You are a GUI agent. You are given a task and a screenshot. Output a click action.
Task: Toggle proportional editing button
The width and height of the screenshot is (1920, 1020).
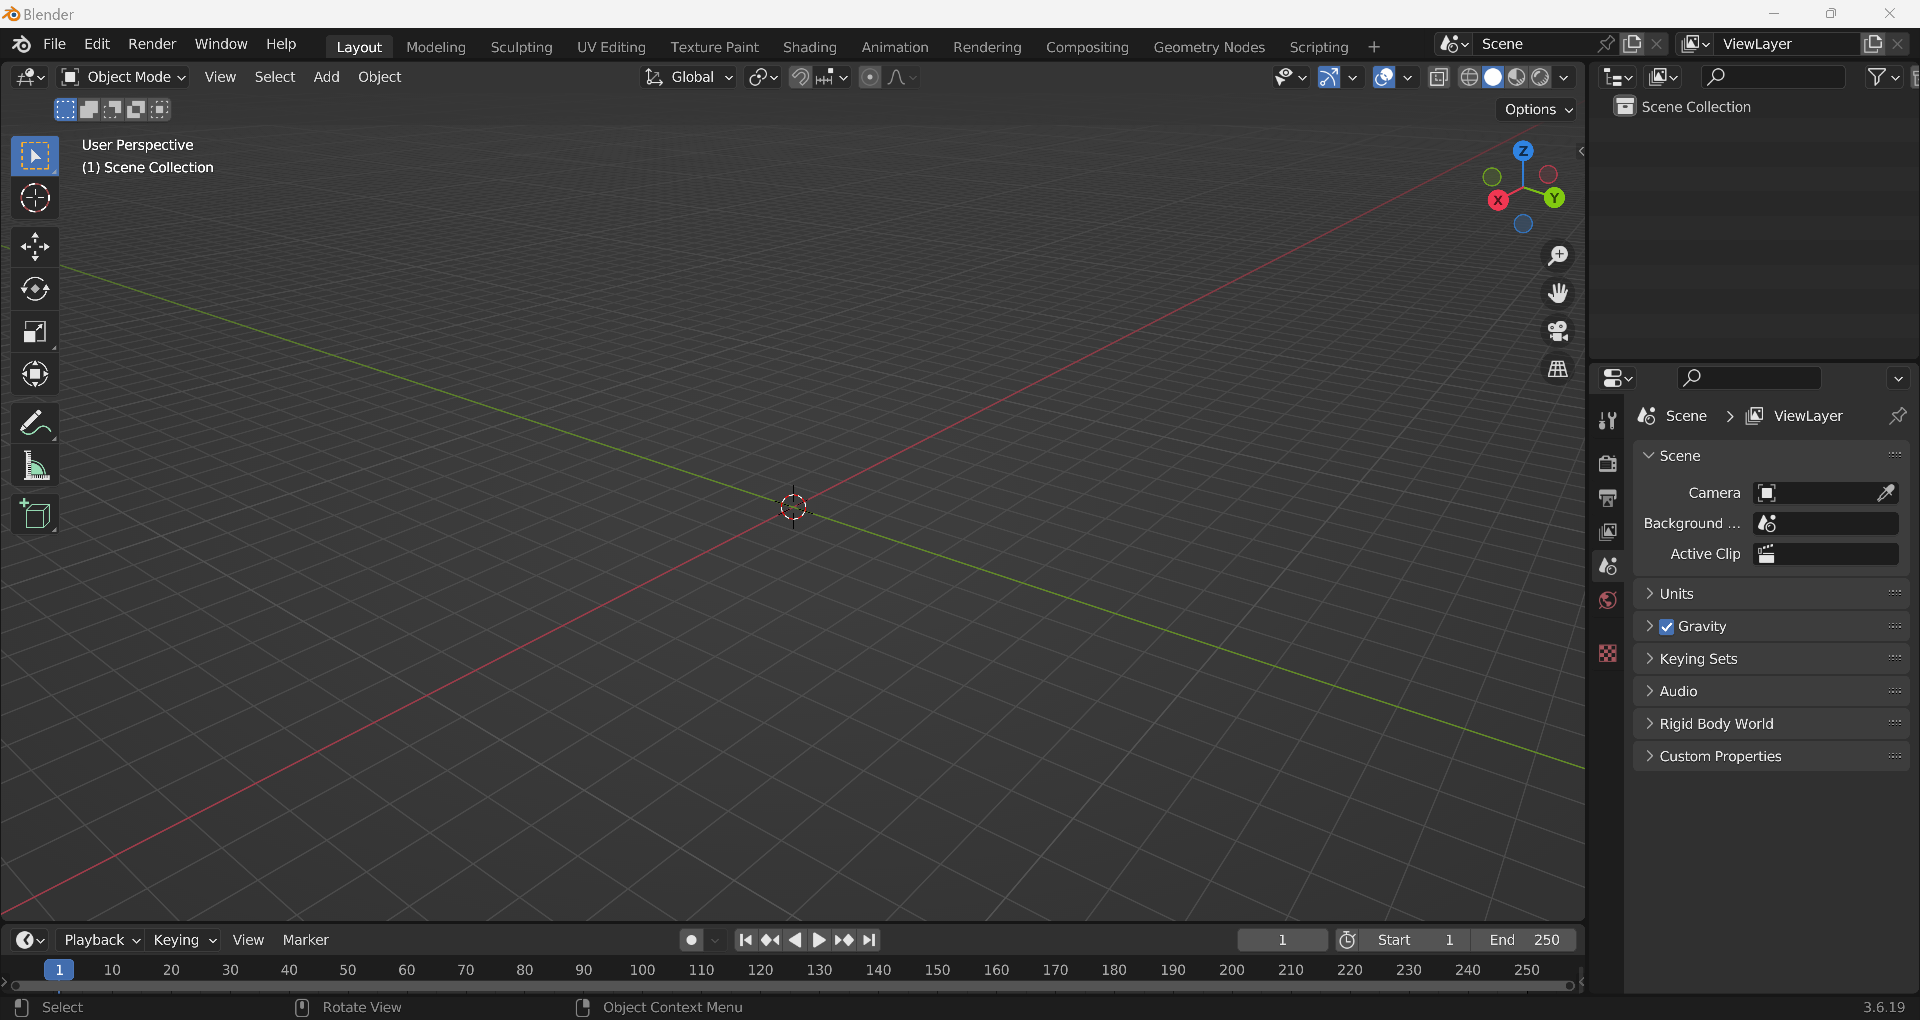(x=870, y=77)
